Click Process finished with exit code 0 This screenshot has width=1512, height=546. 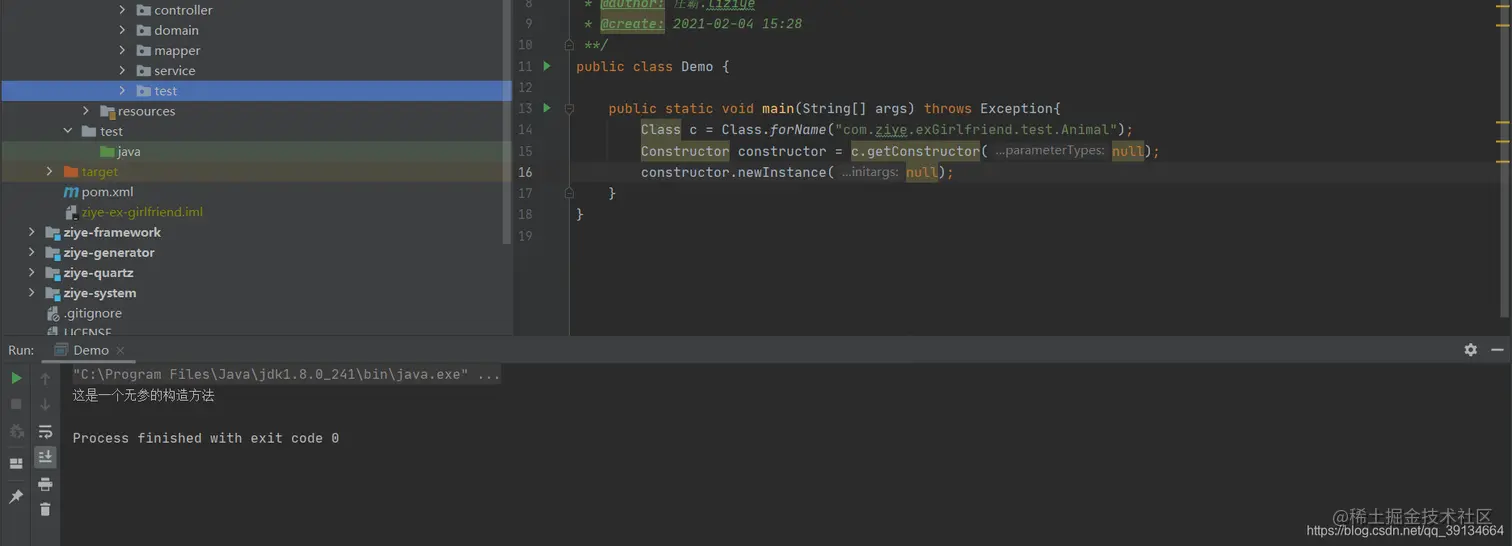[x=206, y=438]
